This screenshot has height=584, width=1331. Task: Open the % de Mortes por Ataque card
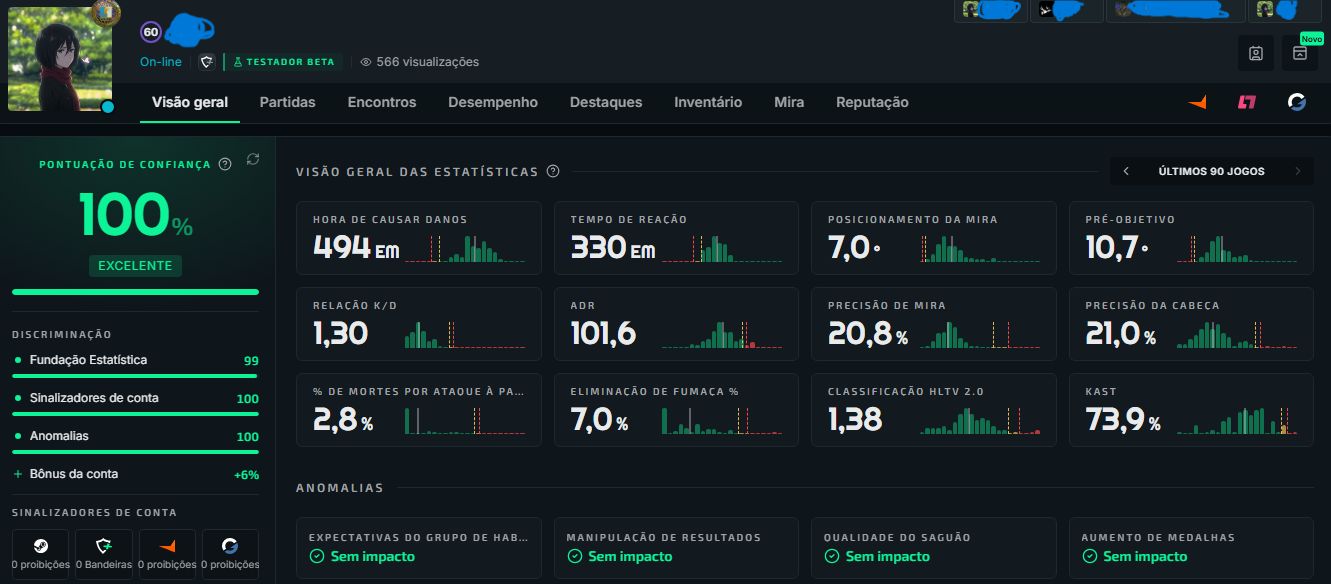point(419,410)
